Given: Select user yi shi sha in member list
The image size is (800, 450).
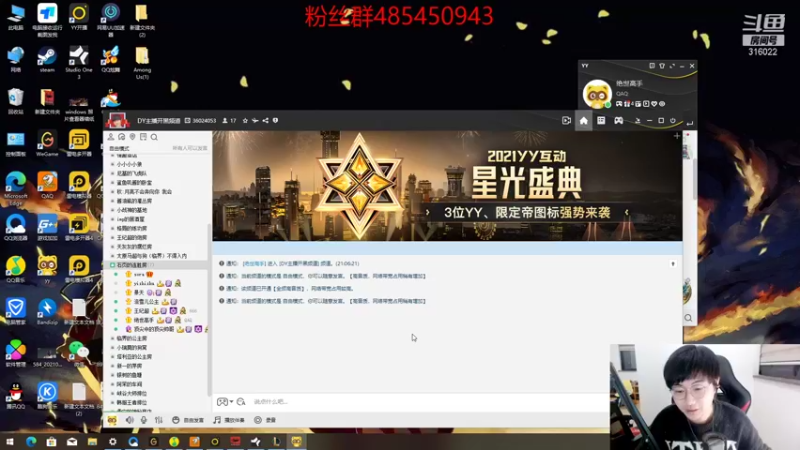Looking at the screenshot, I should (143, 284).
